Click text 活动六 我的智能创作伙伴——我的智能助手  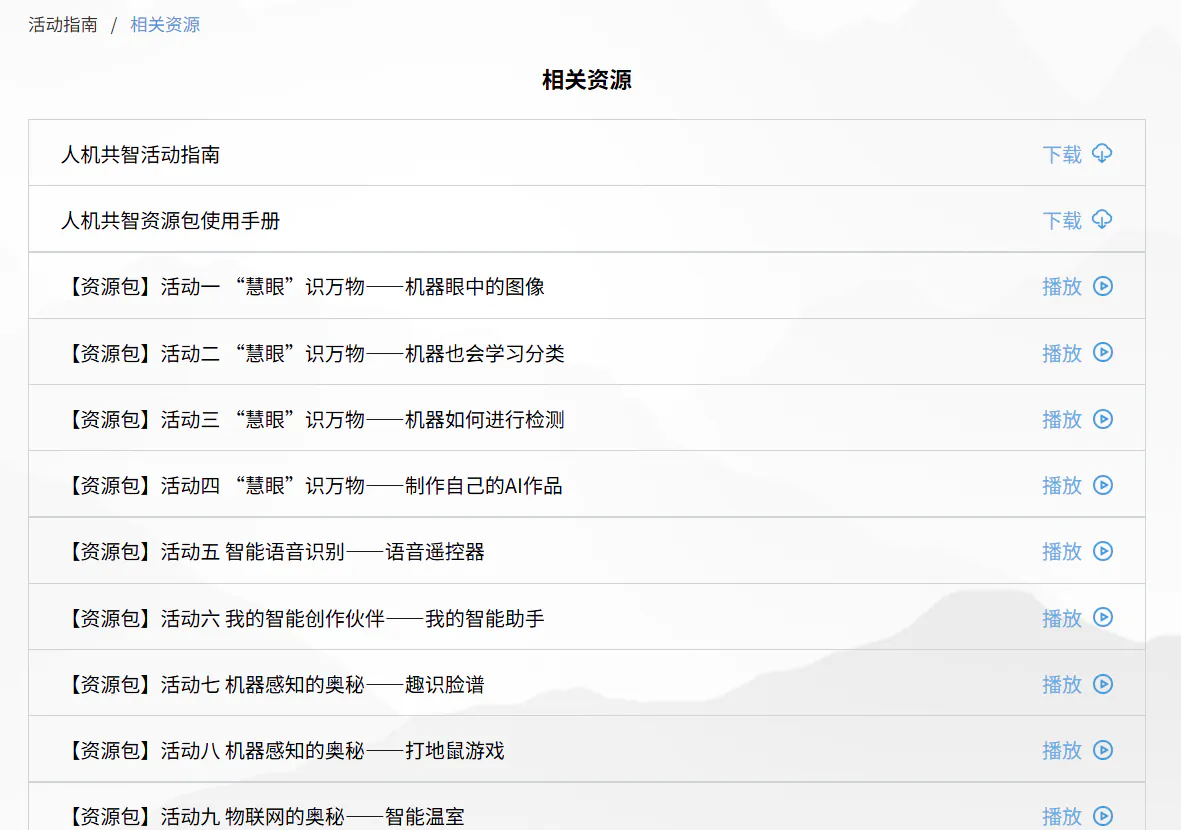(x=352, y=618)
